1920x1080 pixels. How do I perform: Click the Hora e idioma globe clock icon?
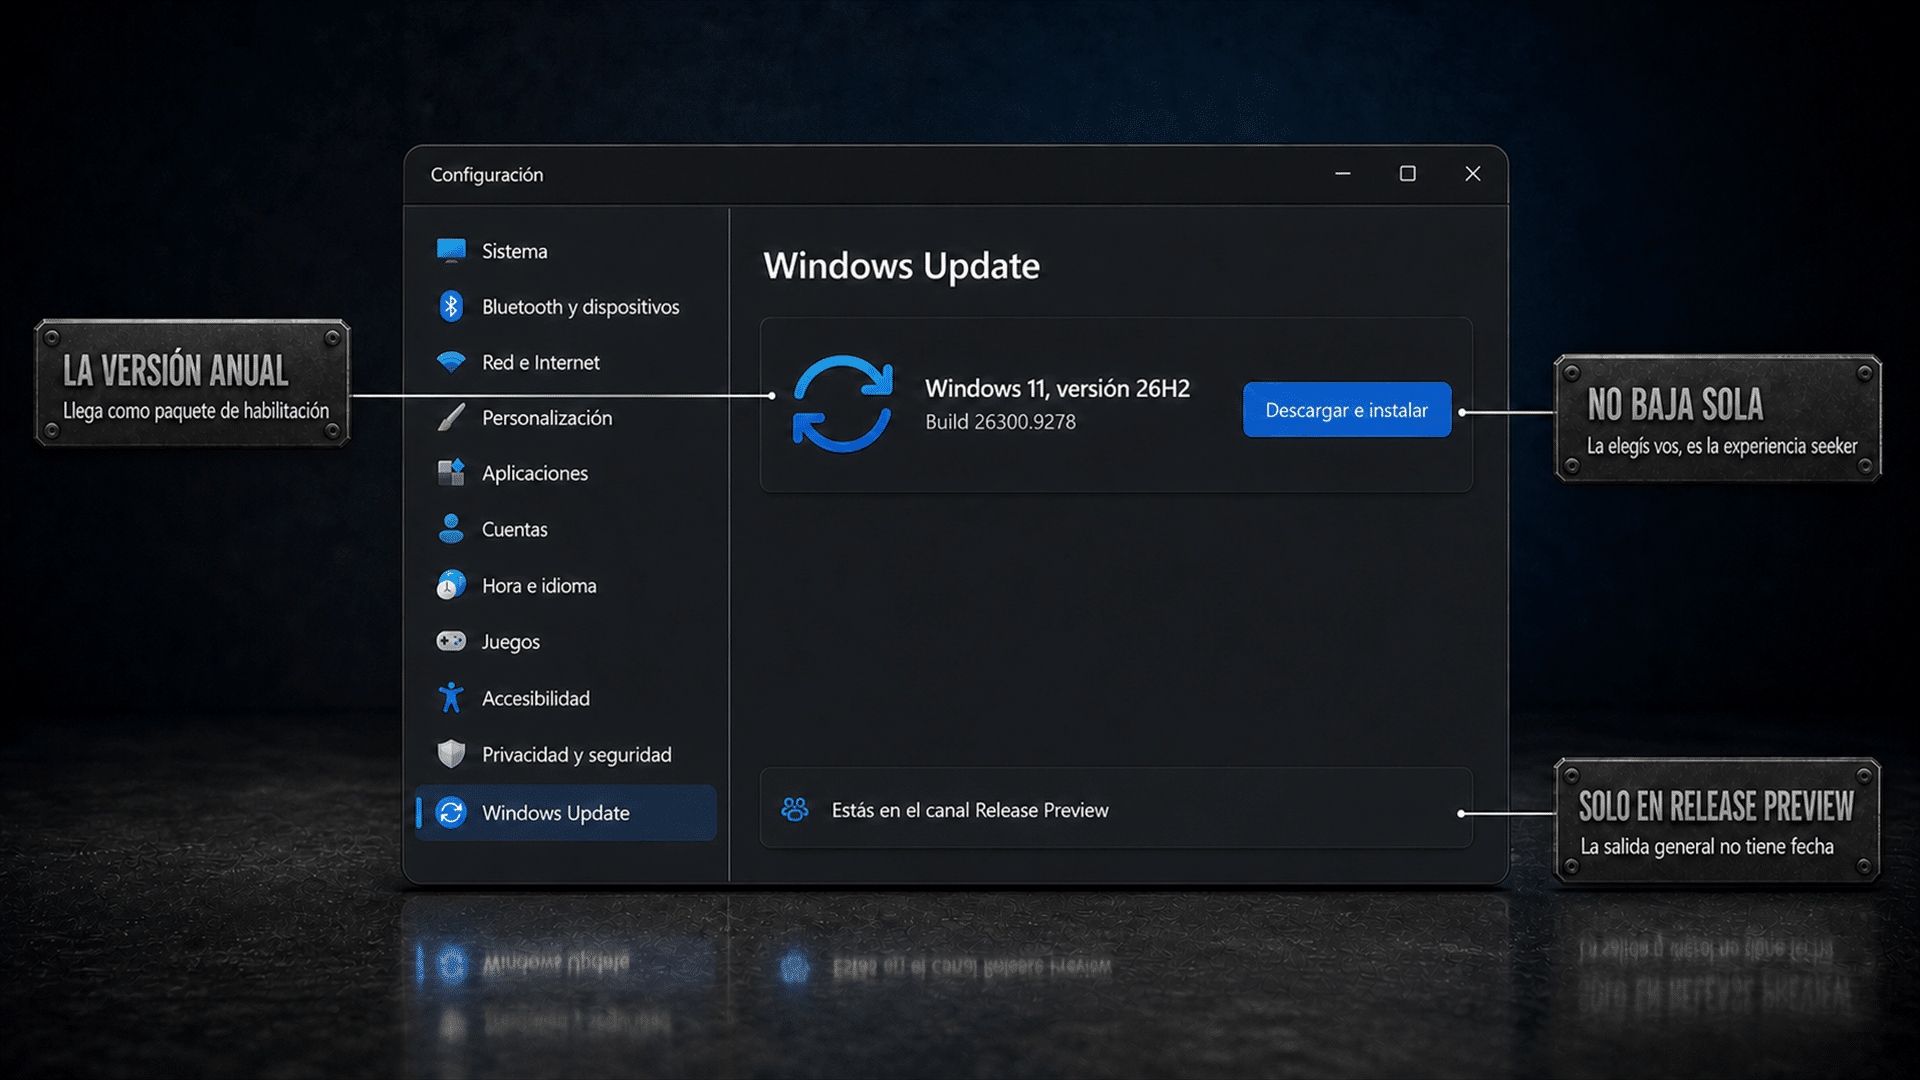451,585
